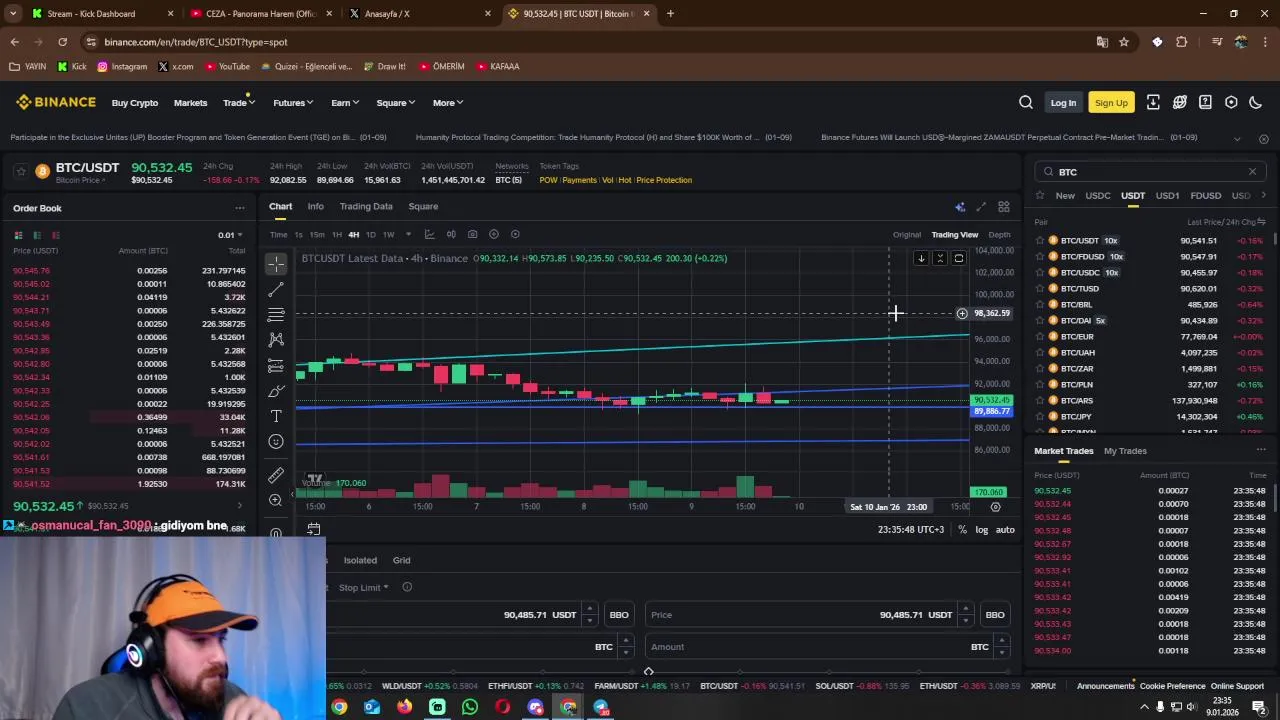This screenshot has width=1280, height=720.
Task: Expand the Square menu
Action: pyautogui.click(x=395, y=103)
